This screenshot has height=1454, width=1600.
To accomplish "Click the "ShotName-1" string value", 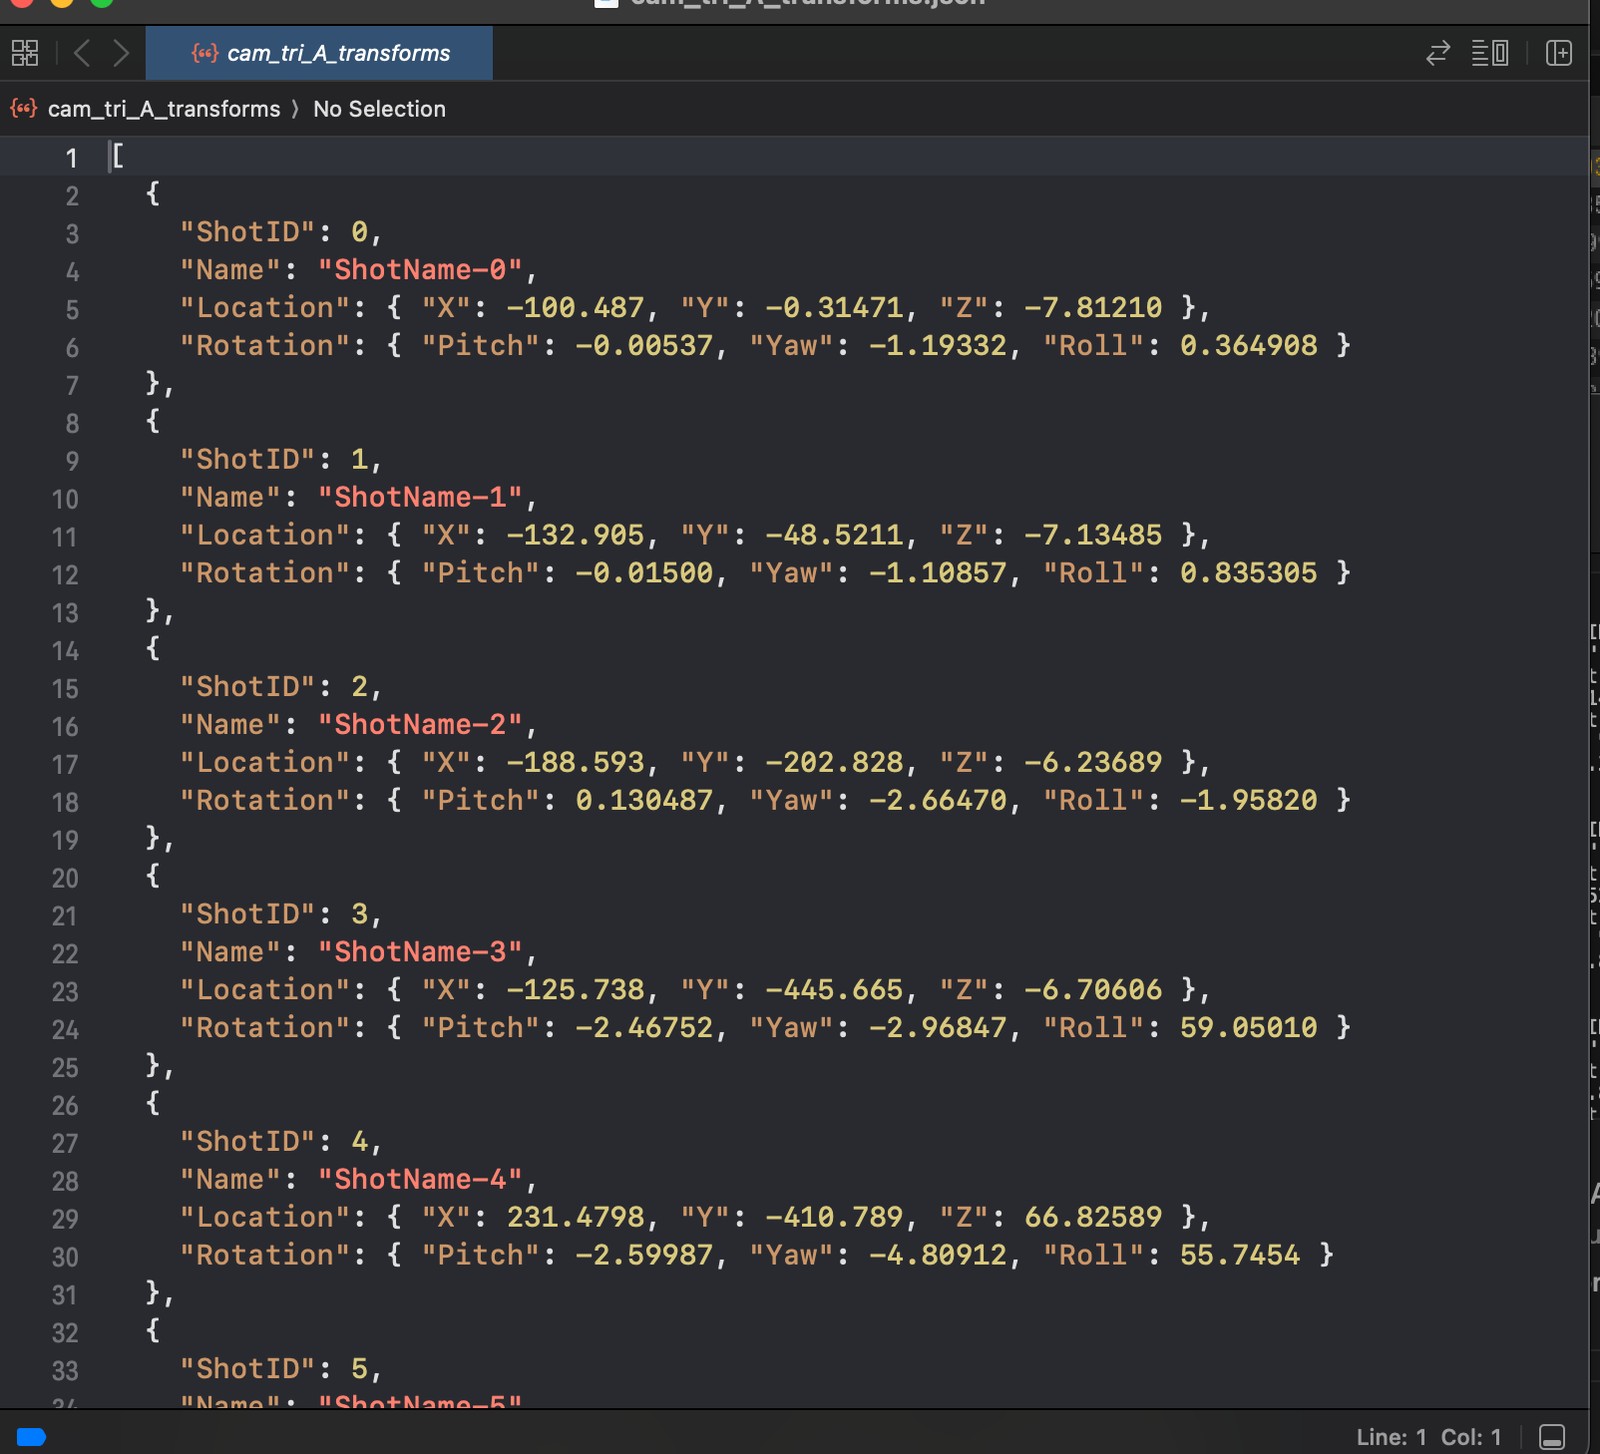I will point(420,497).
